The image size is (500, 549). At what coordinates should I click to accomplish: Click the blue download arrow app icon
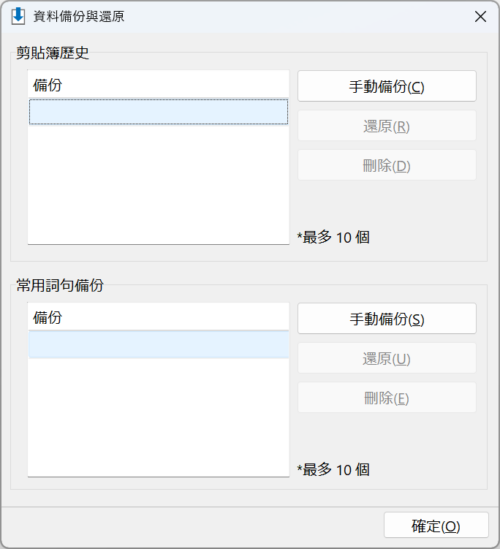pyautogui.click(x=18, y=16)
